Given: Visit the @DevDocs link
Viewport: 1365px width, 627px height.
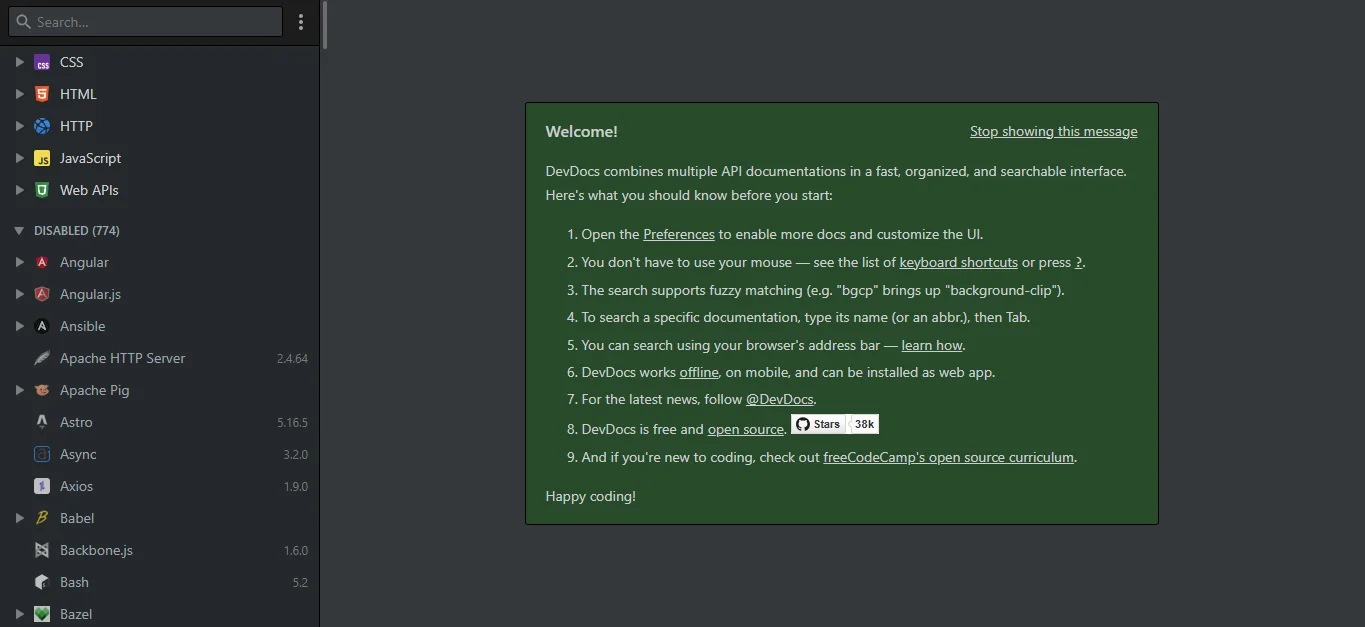Looking at the screenshot, I should [x=779, y=399].
